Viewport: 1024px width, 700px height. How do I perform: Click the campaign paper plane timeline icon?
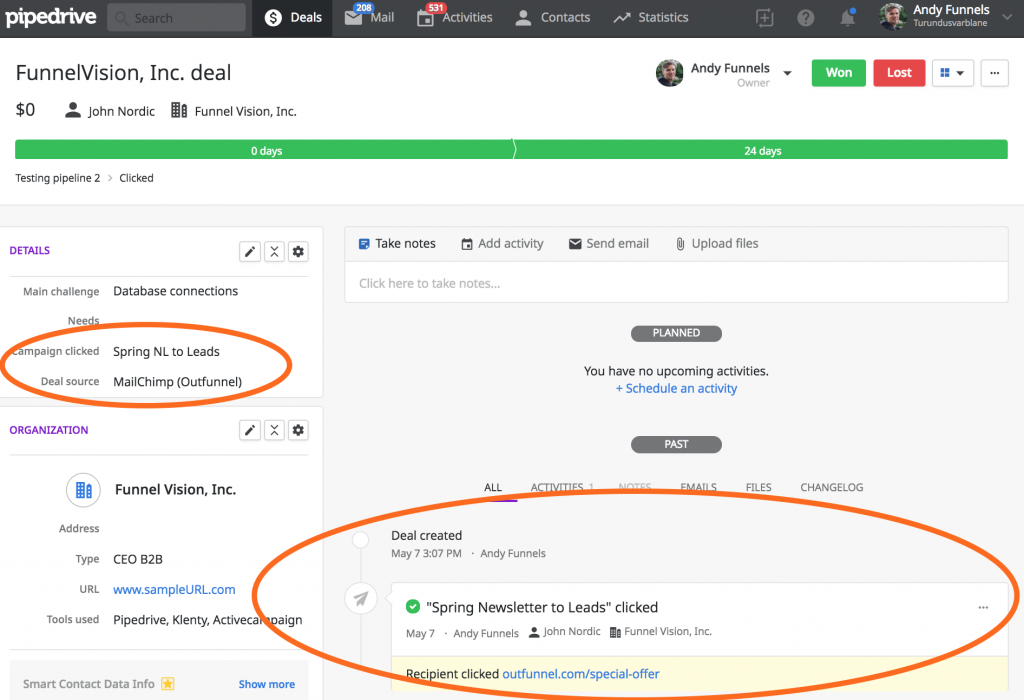pyautogui.click(x=361, y=598)
